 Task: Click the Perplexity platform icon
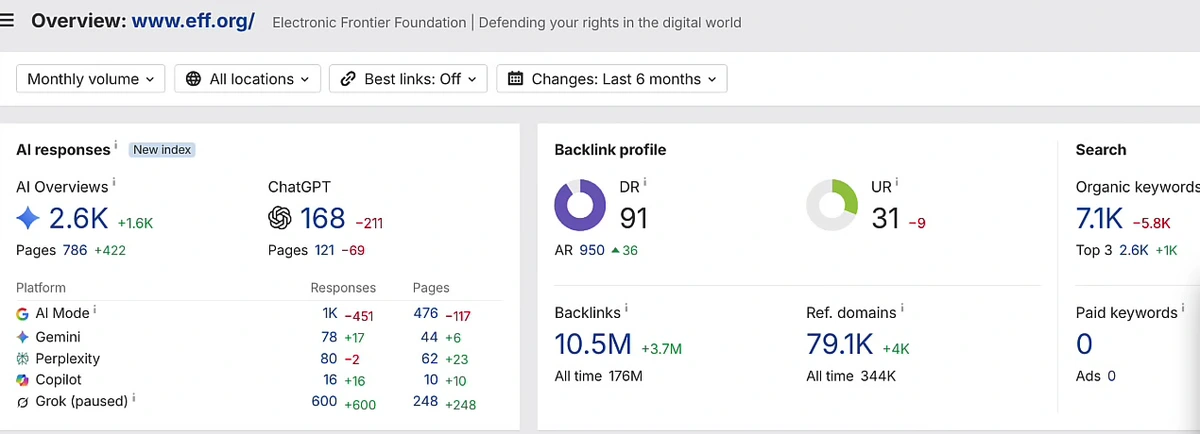point(22,359)
